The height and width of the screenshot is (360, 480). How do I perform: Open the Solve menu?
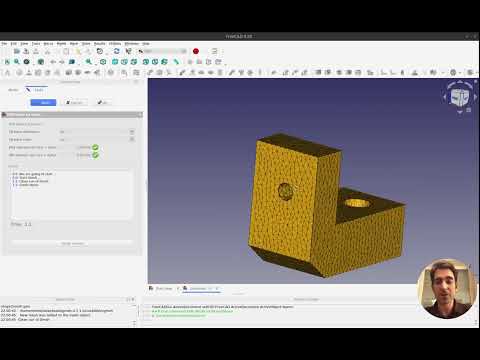pos(86,44)
